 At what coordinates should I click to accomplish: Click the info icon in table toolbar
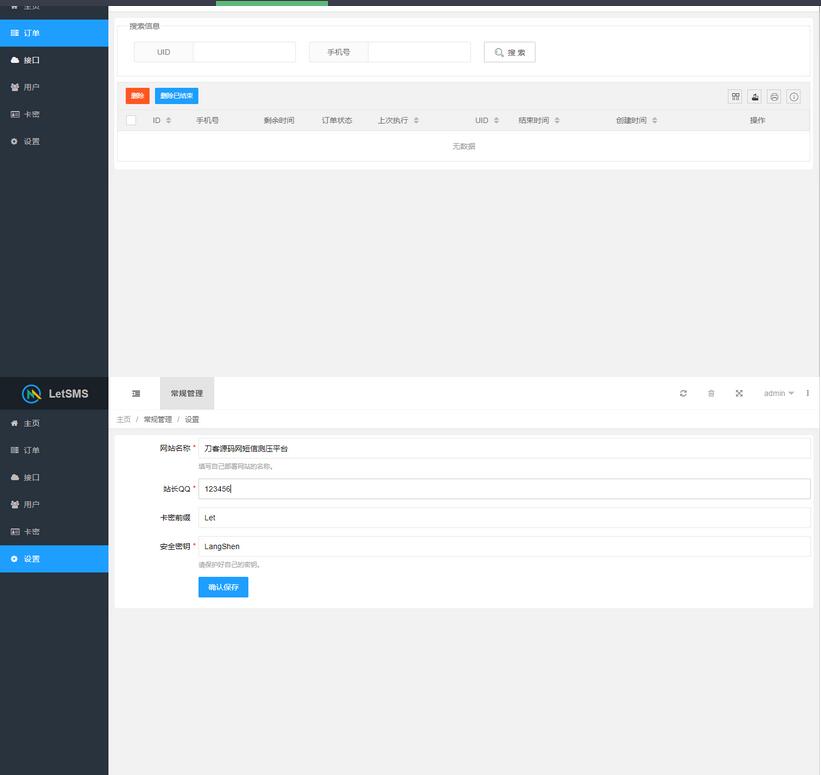point(794,97)
